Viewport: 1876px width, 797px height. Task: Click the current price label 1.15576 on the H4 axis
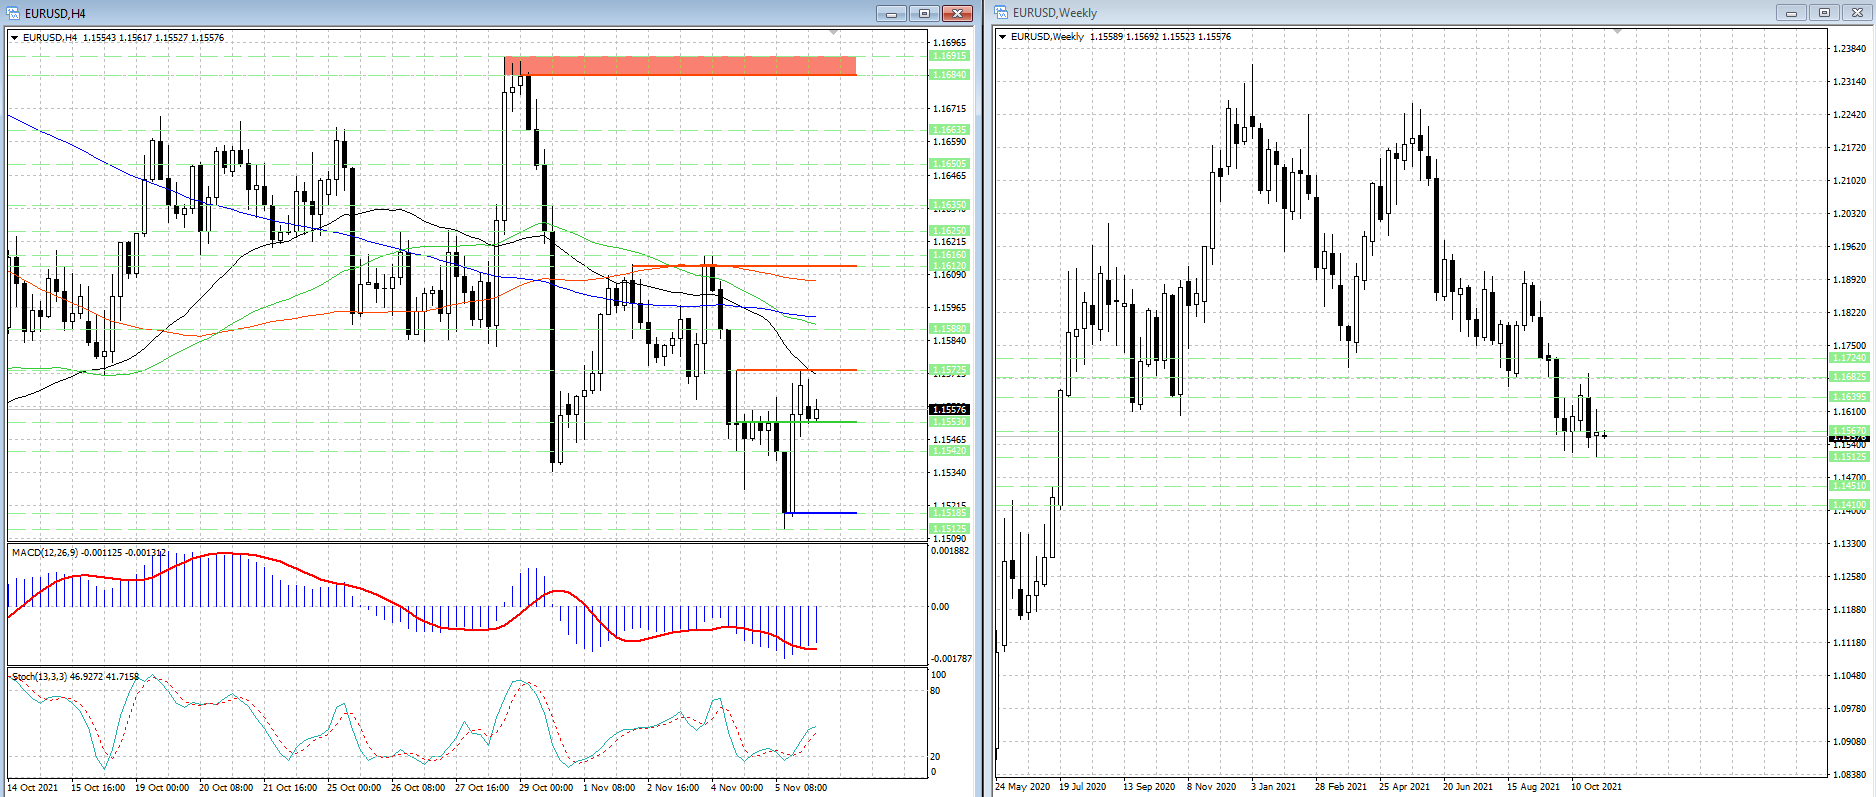949,409
